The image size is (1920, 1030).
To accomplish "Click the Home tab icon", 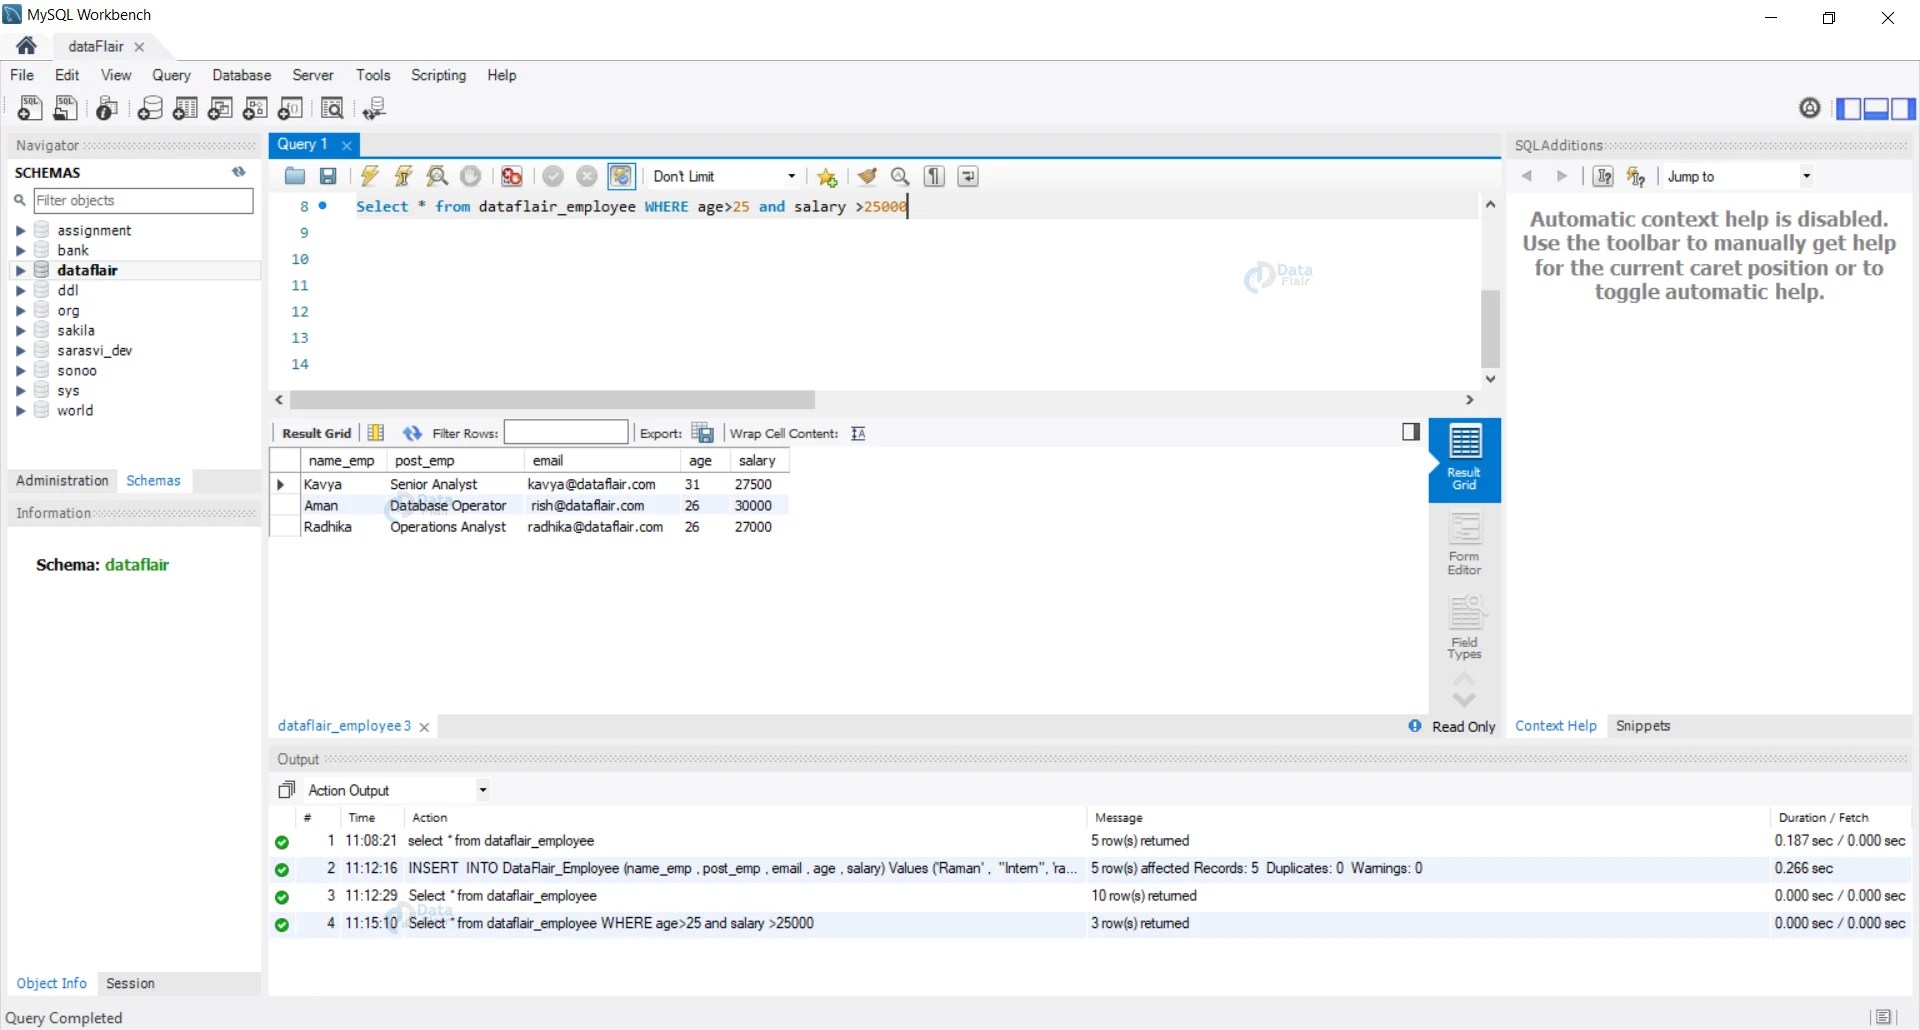I will point(27,46).
